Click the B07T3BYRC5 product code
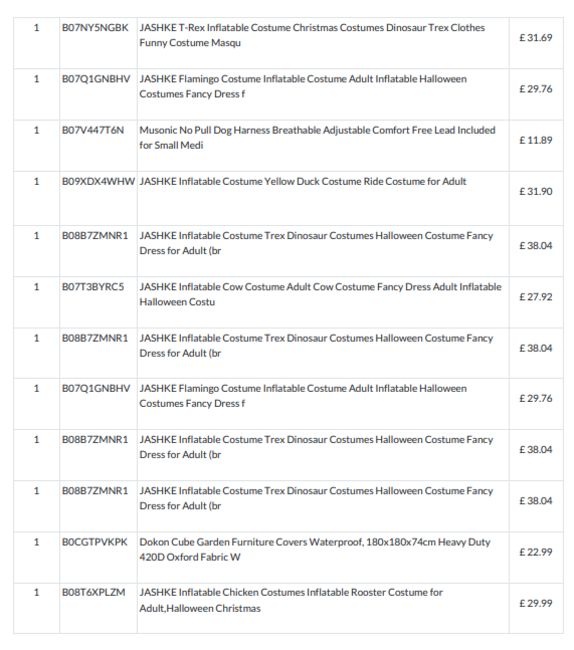This screenshot has height=650, width=574. [93, 287]
